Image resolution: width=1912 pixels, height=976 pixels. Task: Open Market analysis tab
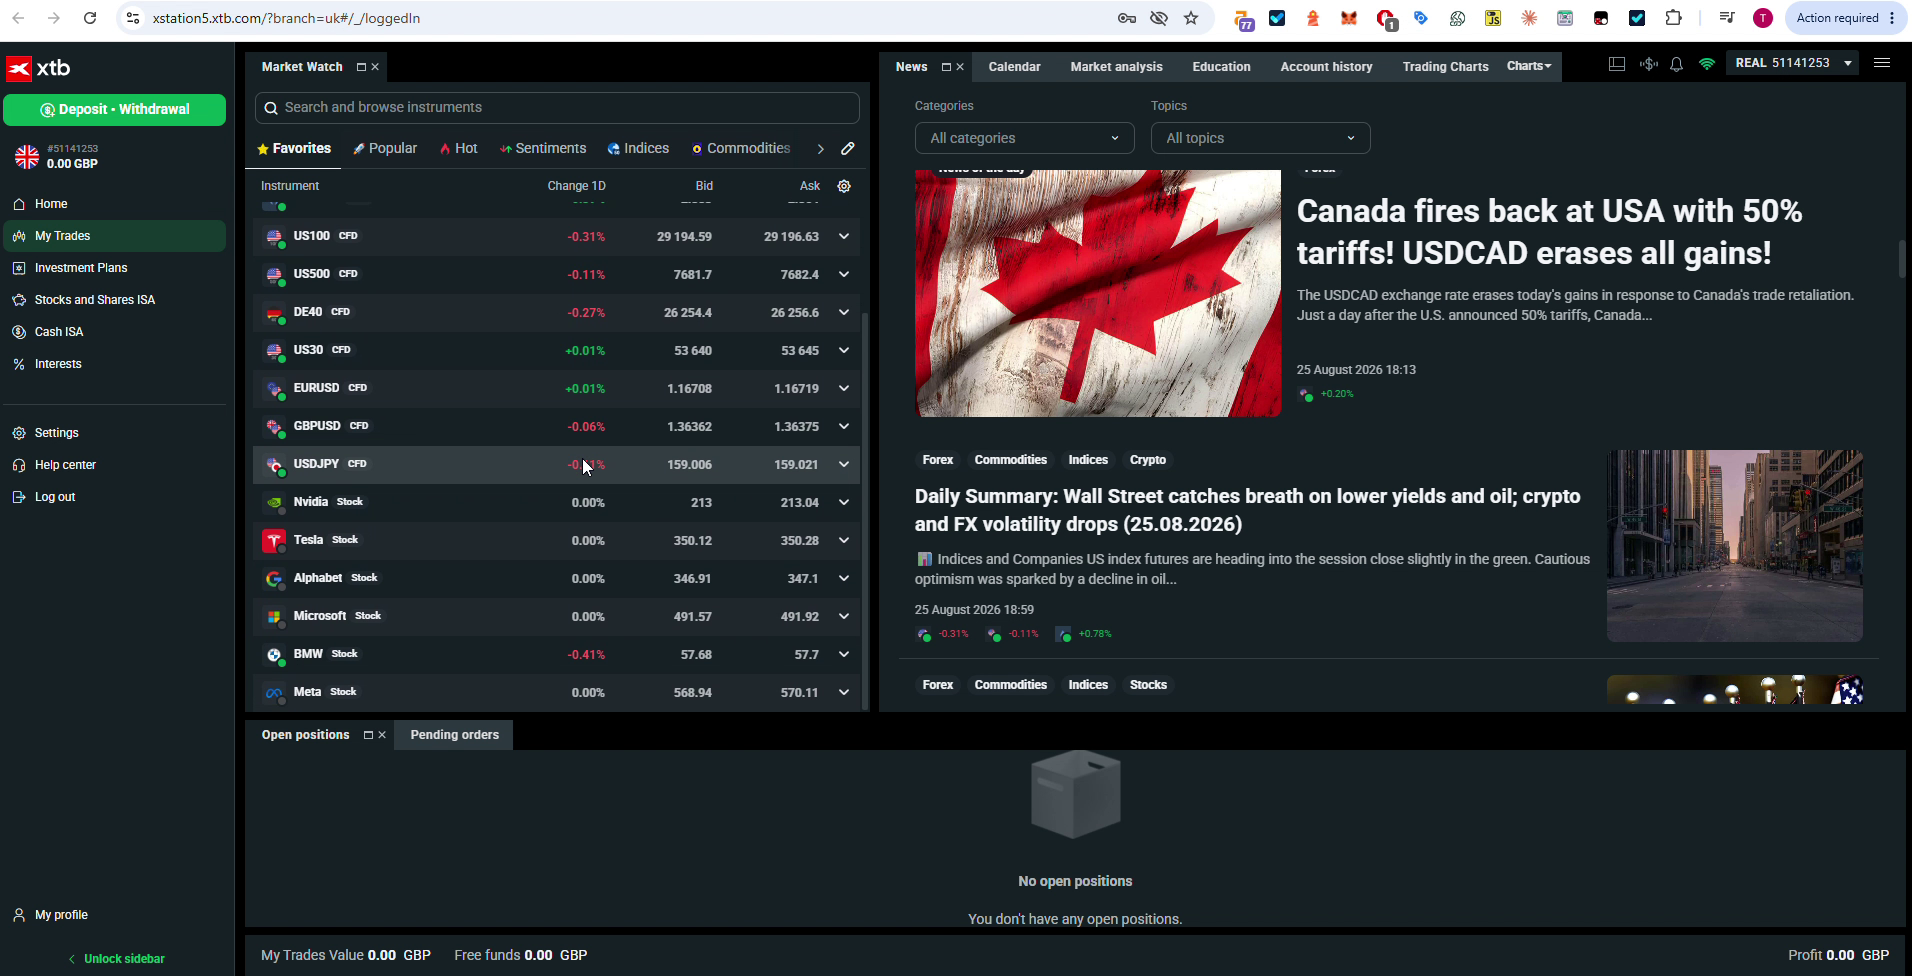[1116, 67]
